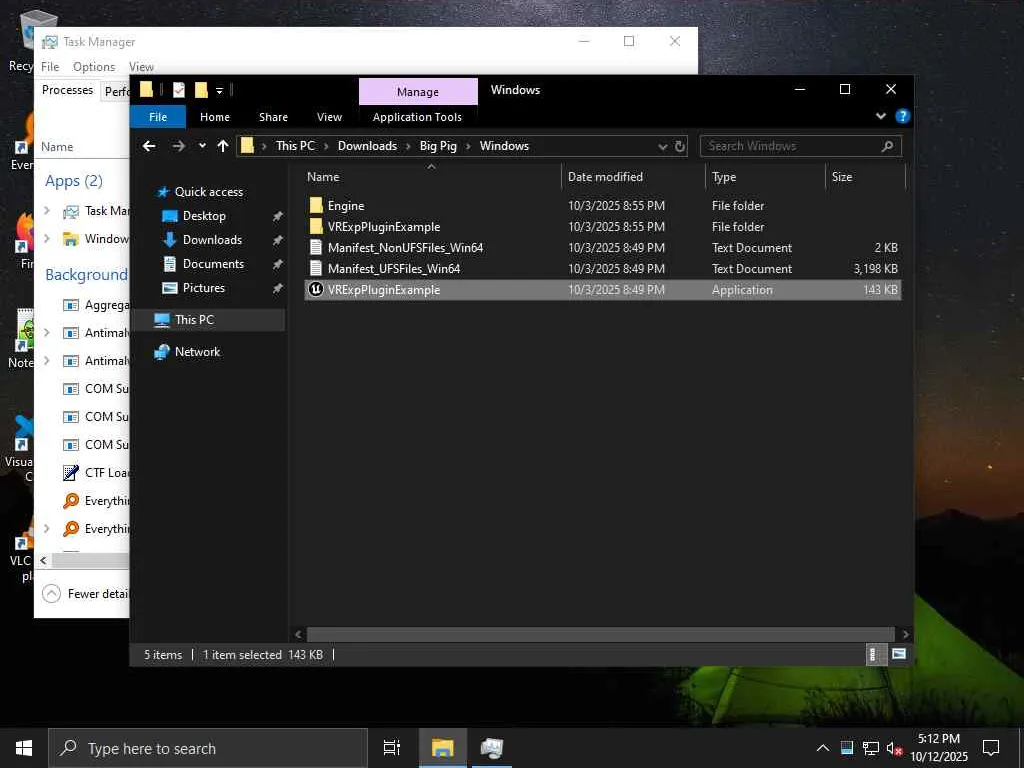Show hidden system tray icons
Image resolution: width=1024 pixels, height=768 pixels.
point(823,748)
